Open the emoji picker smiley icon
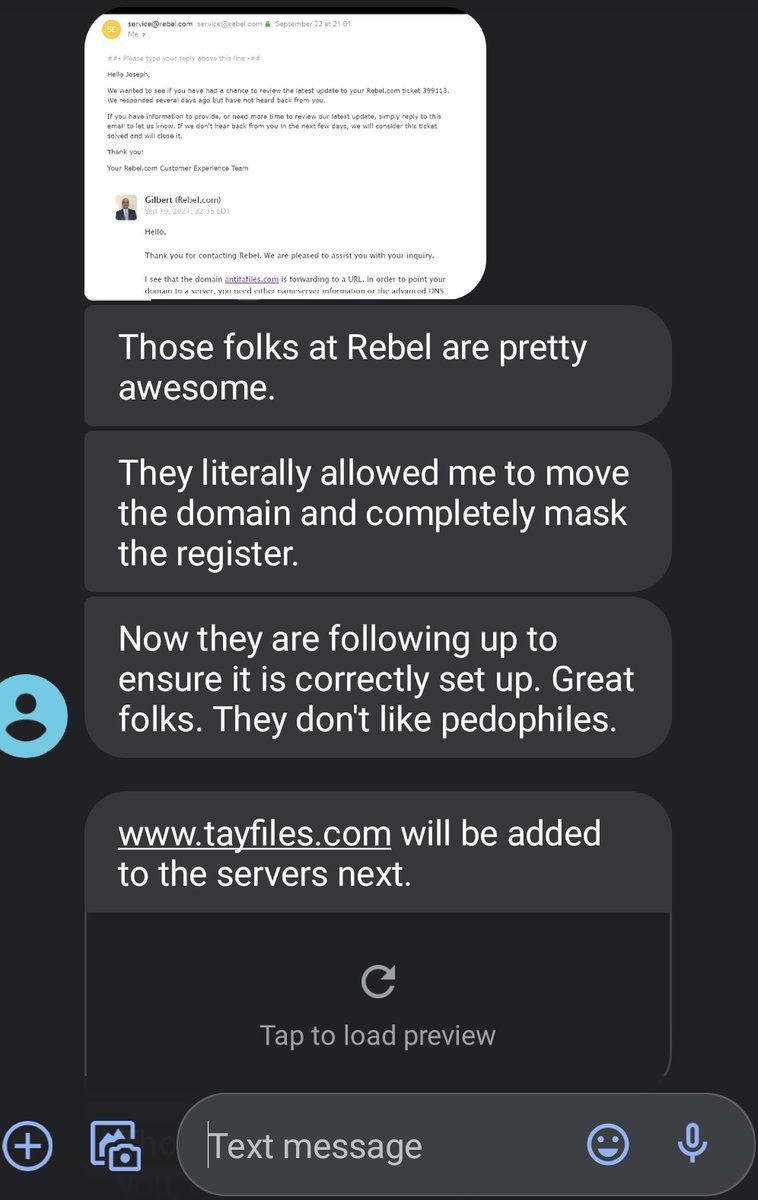 [x=608, y=1145]
